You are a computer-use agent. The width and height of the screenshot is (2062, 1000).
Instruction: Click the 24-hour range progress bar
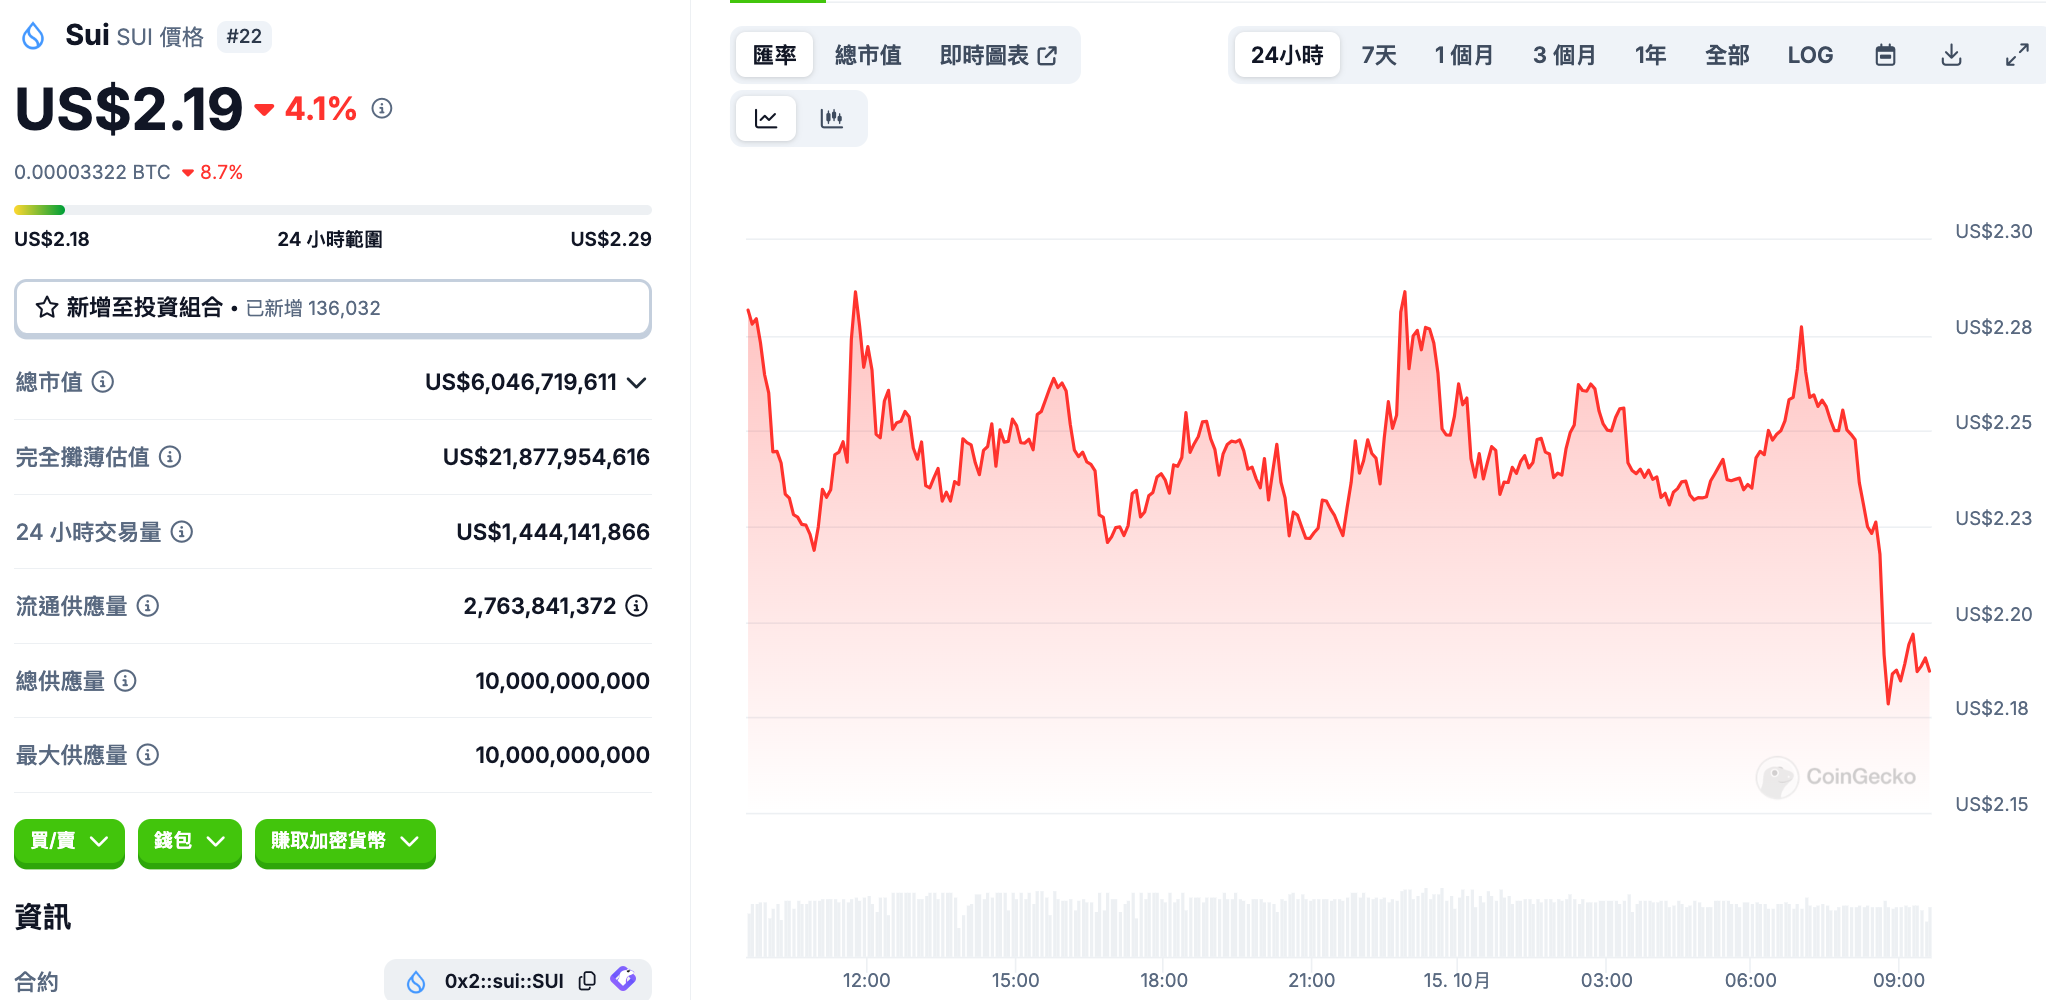click(332, 210)
